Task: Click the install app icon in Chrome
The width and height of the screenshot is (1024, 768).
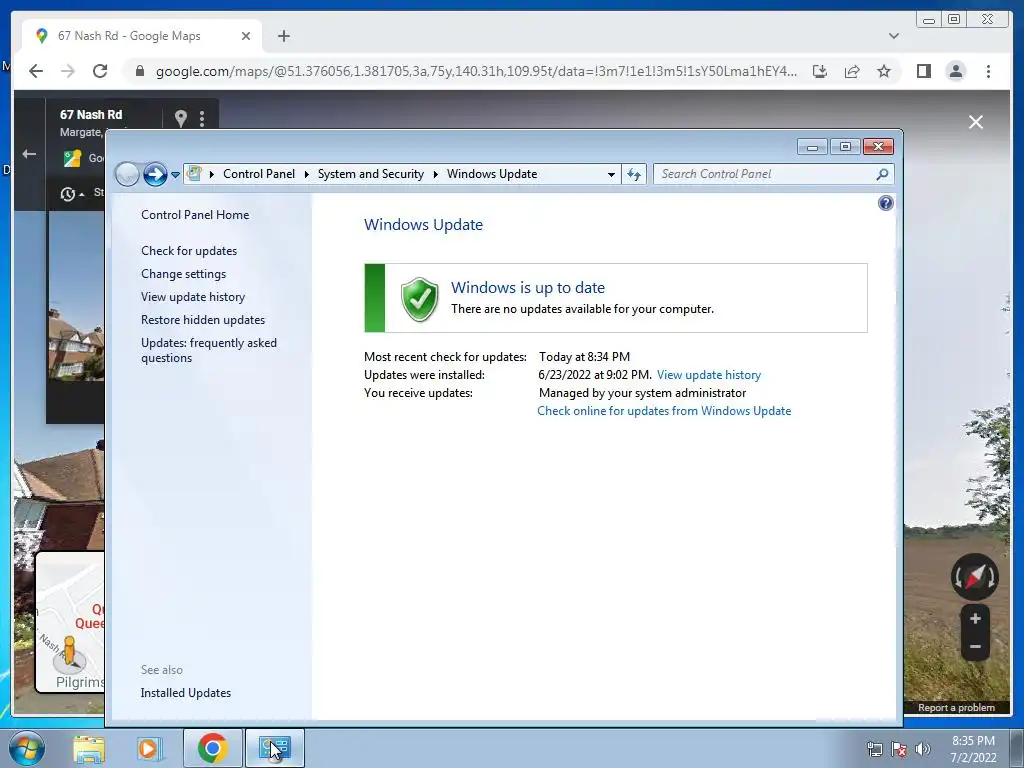Action: [820, 71]
